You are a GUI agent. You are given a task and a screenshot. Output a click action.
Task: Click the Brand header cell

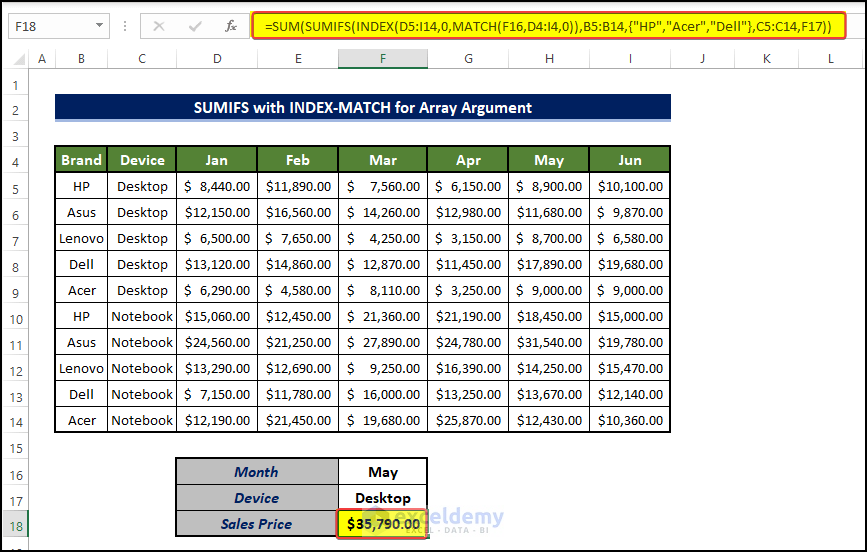point(81,160)
